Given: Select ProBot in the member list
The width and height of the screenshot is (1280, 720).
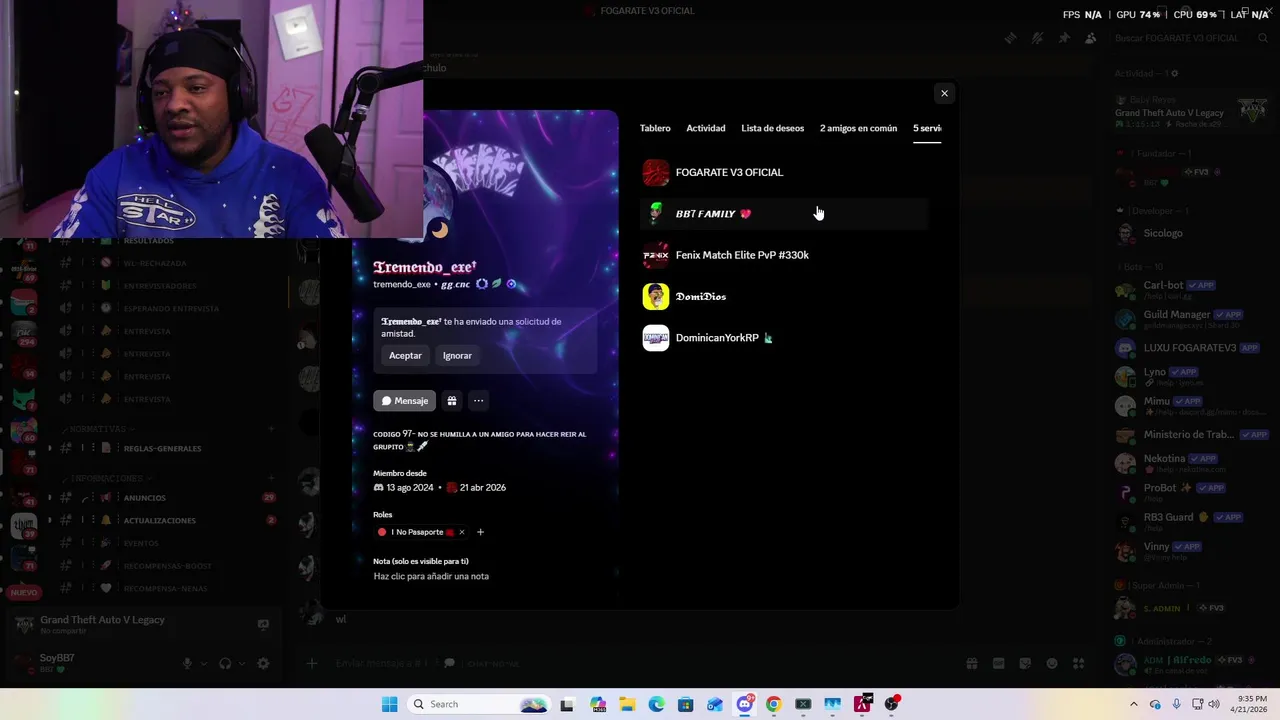Looking at the screenshot, I should [1193, 491].
